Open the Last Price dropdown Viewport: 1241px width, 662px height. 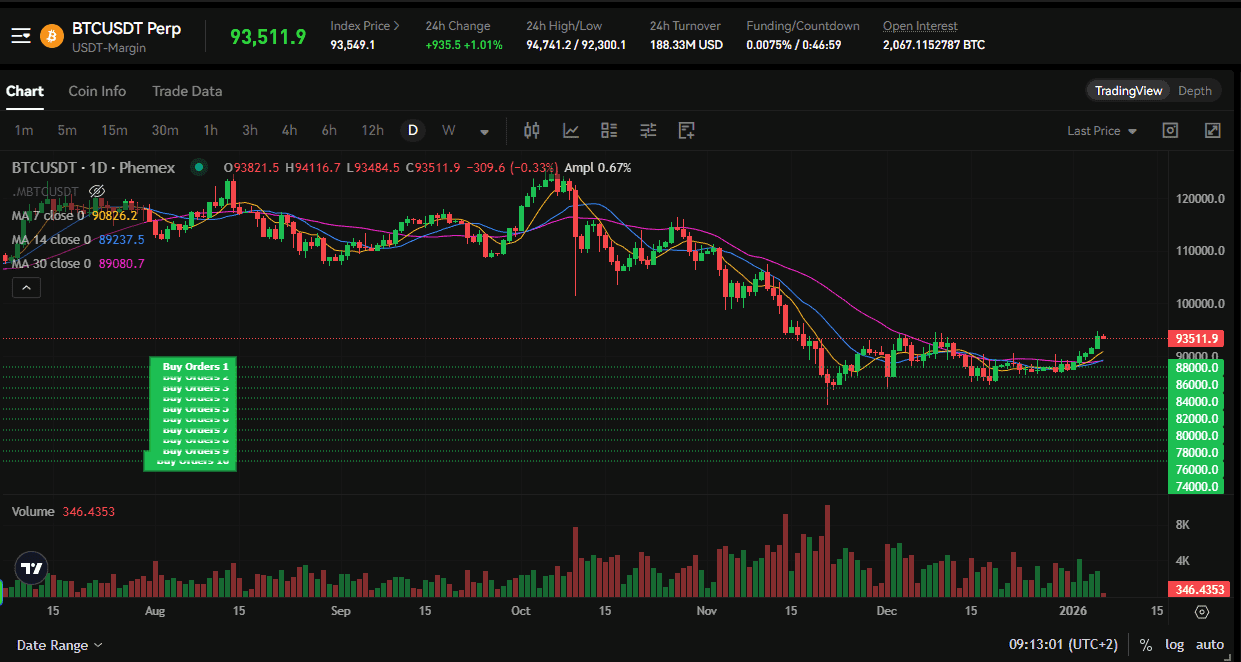click(x=1102, y=131)
